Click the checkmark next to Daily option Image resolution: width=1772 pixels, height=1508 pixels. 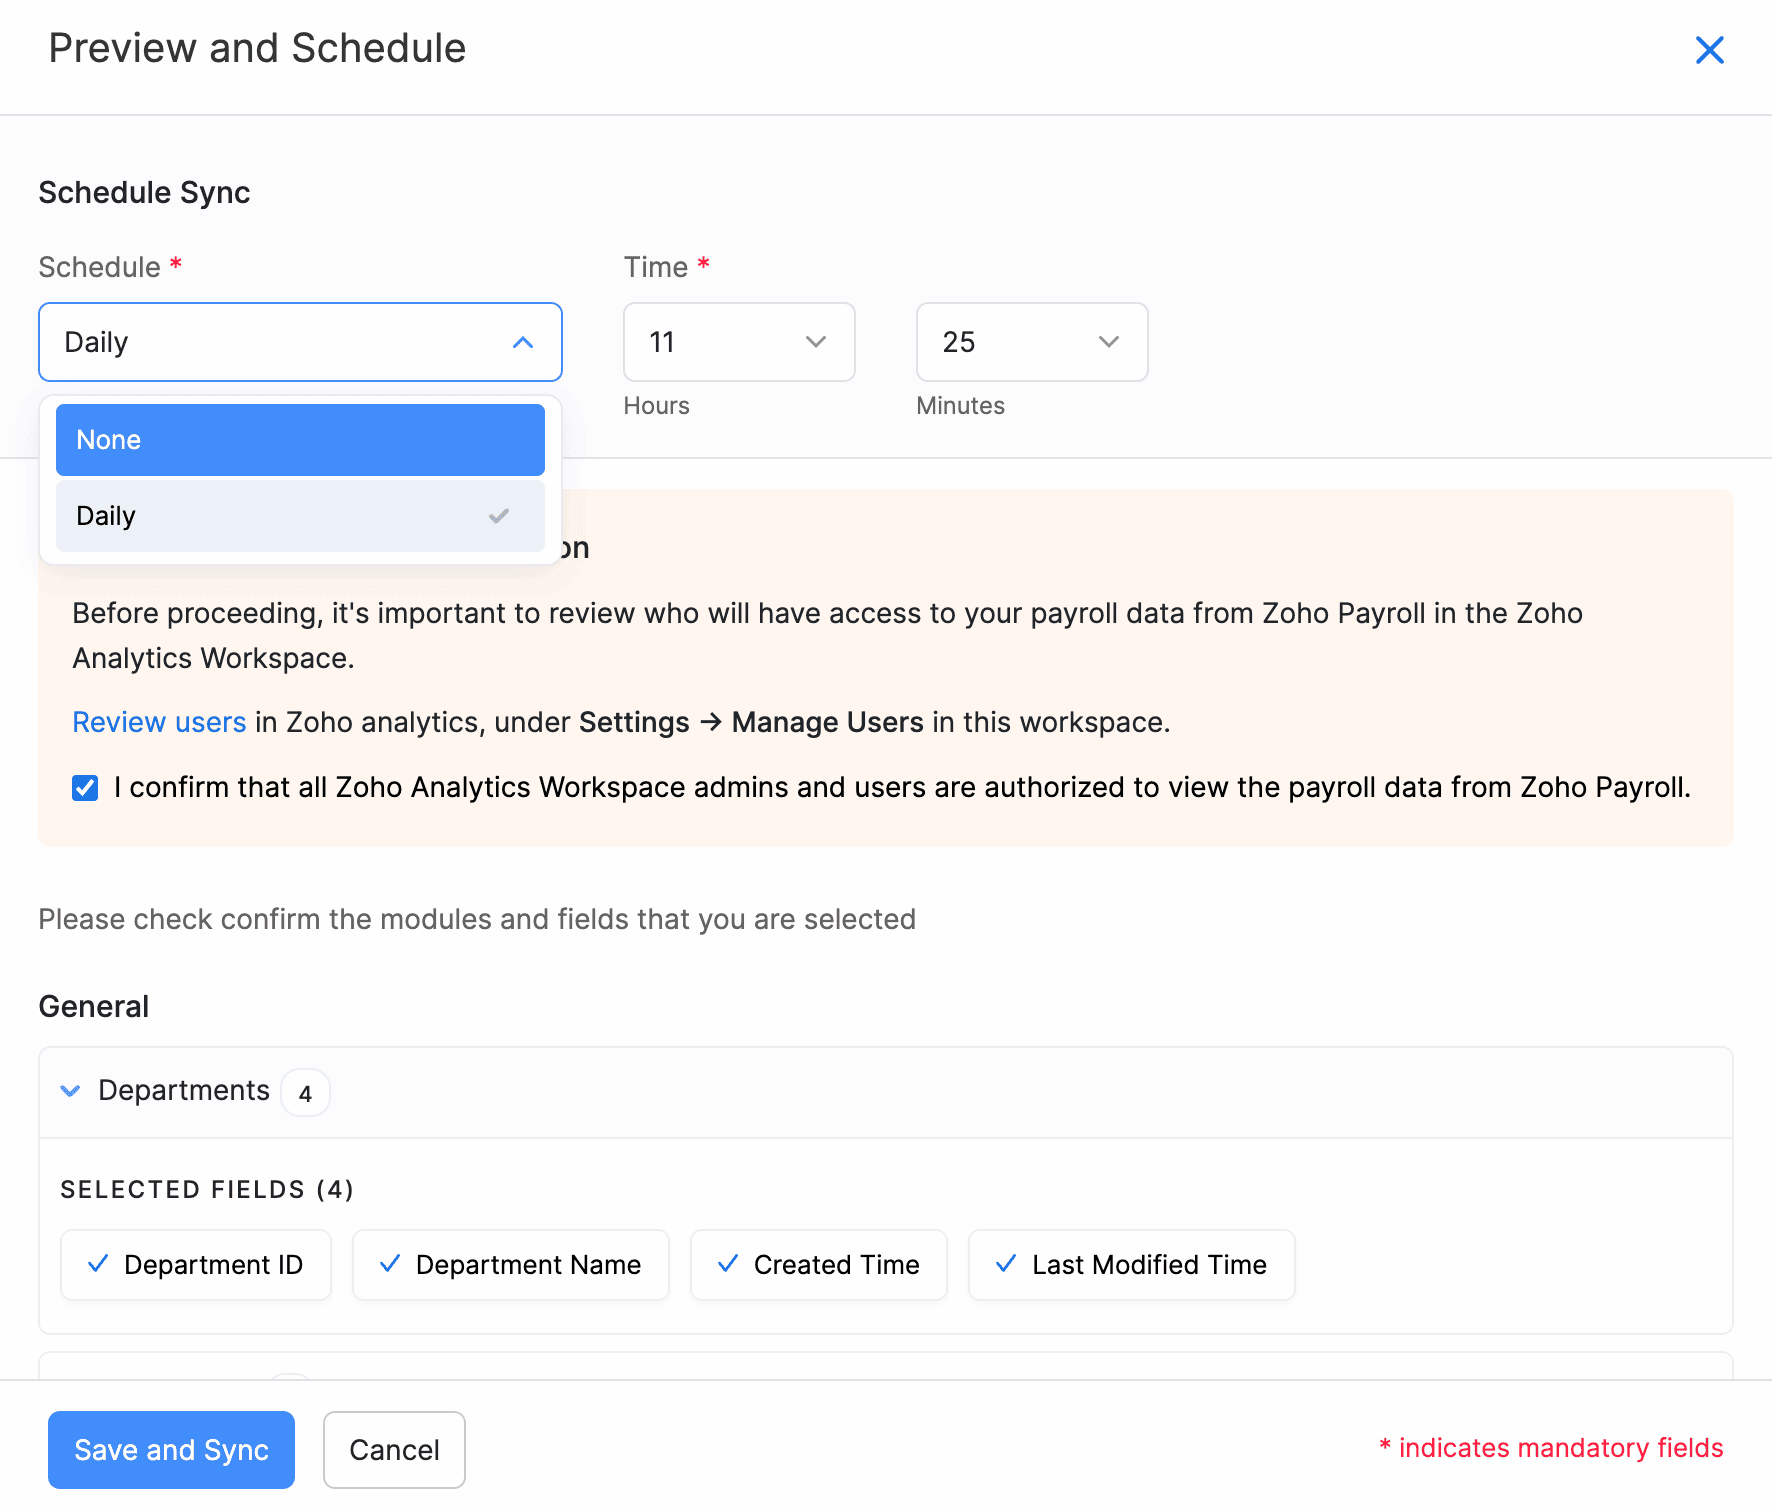click(498, 516)
